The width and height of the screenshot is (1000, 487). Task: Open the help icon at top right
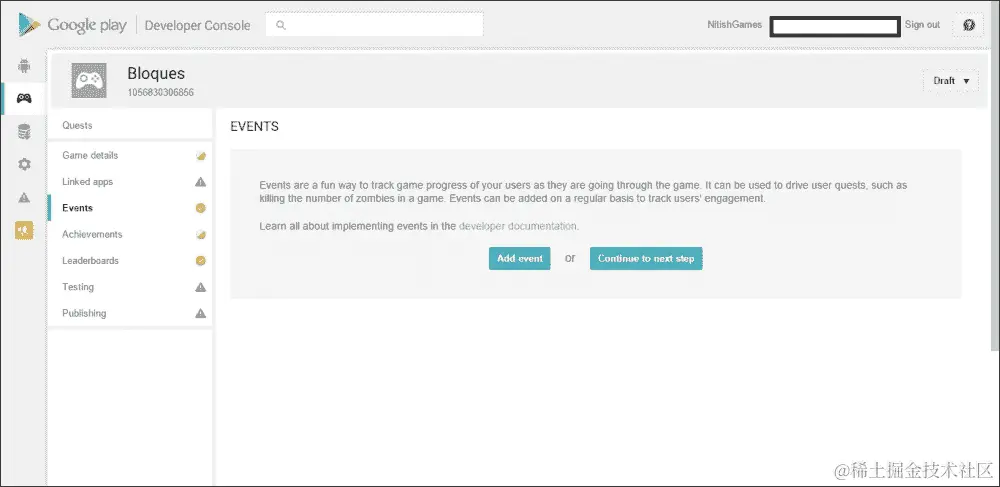968,25
